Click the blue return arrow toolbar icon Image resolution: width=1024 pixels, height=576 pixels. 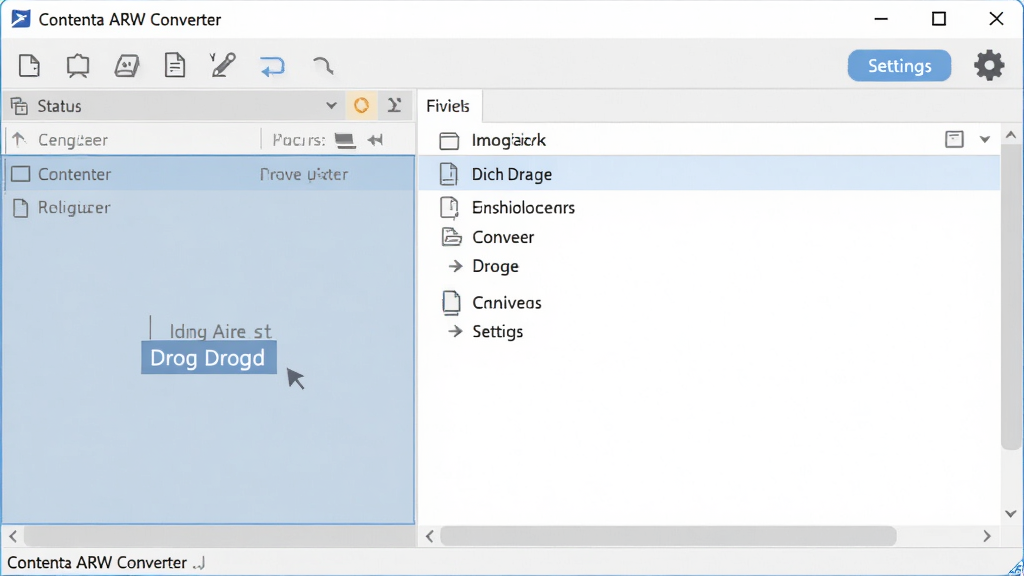click(272, 67)
